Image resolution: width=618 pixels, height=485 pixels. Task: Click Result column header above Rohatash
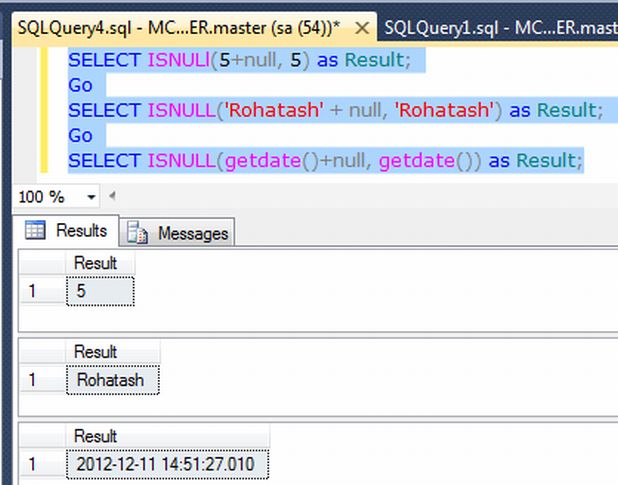pyautogui.click(x=113, y=351)
